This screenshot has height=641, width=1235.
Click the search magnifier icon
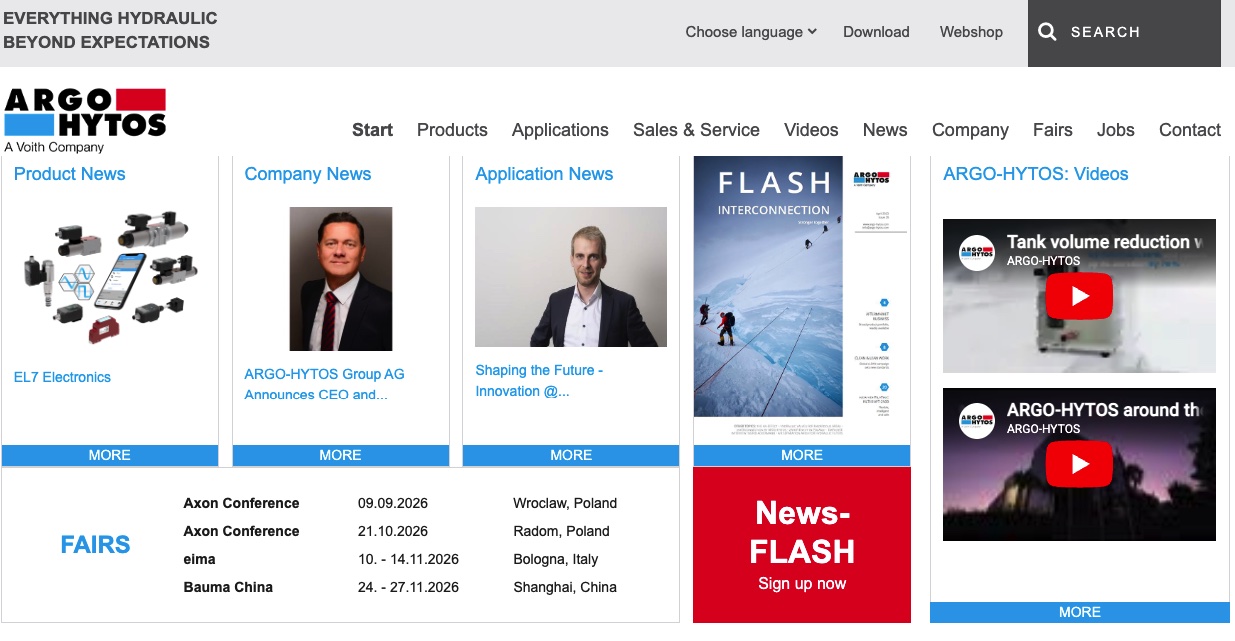[1047, 32]
